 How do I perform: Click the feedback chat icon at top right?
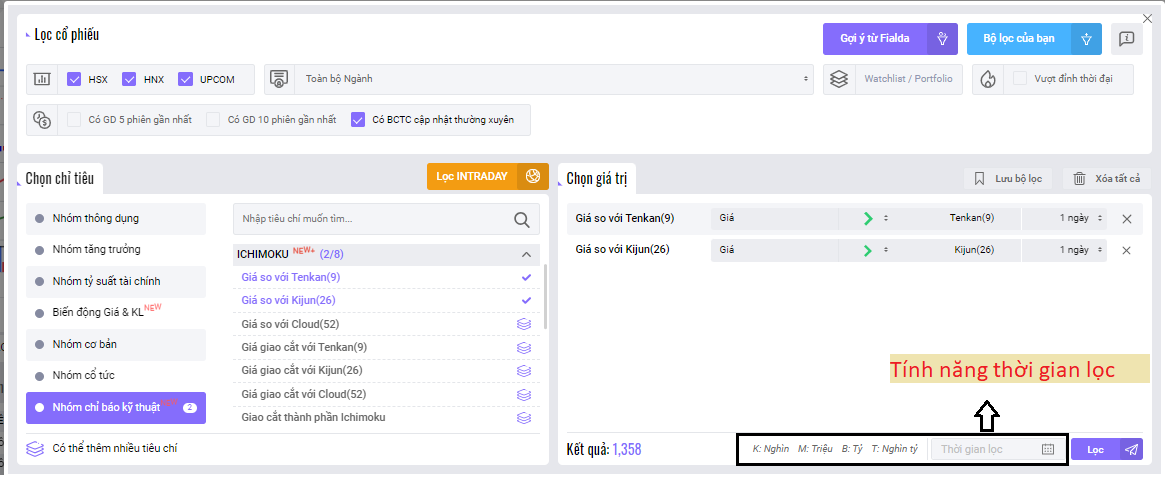tap(1126, 39)
